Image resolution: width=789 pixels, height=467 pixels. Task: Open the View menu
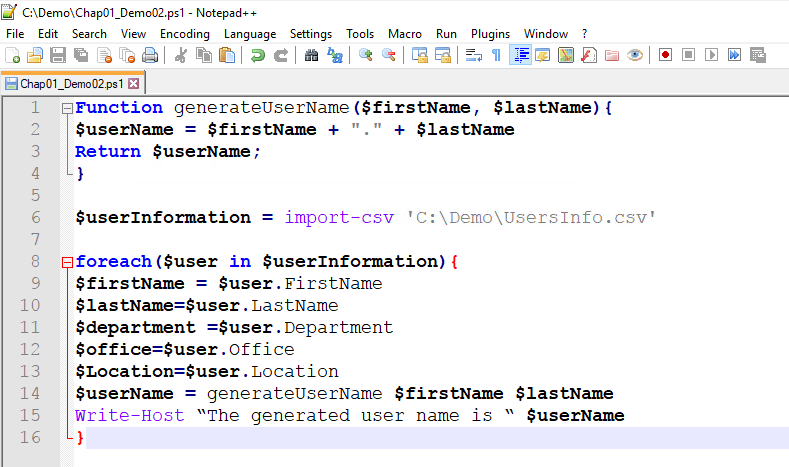[x=133, y=34]
